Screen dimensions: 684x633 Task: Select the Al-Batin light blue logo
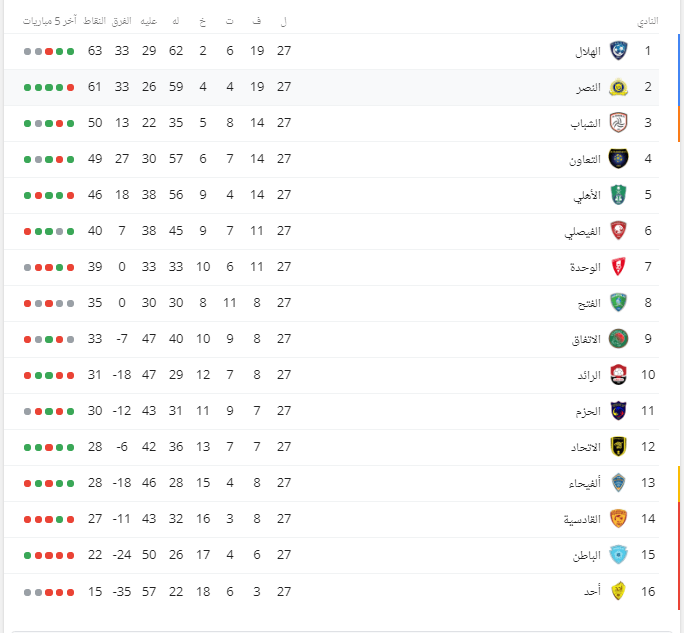tap(618, 554)
